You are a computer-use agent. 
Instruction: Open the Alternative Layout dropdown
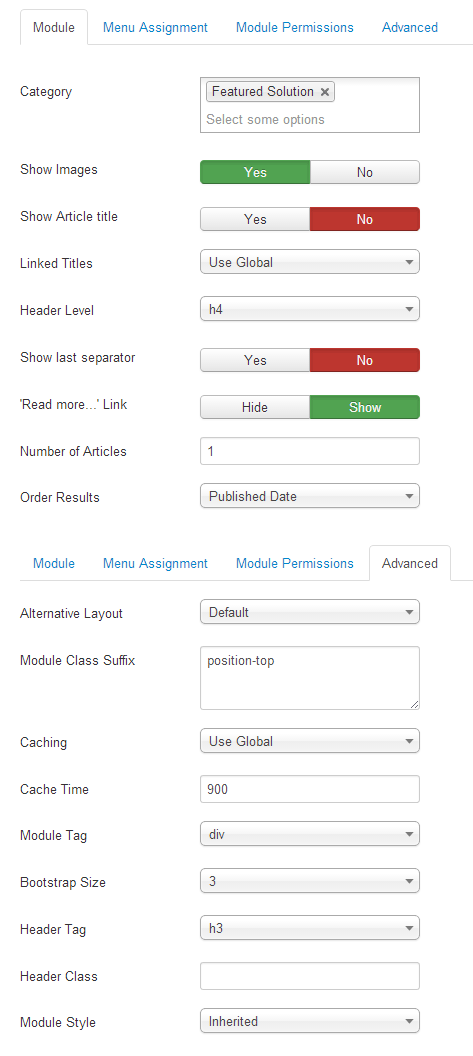point(310,612)
